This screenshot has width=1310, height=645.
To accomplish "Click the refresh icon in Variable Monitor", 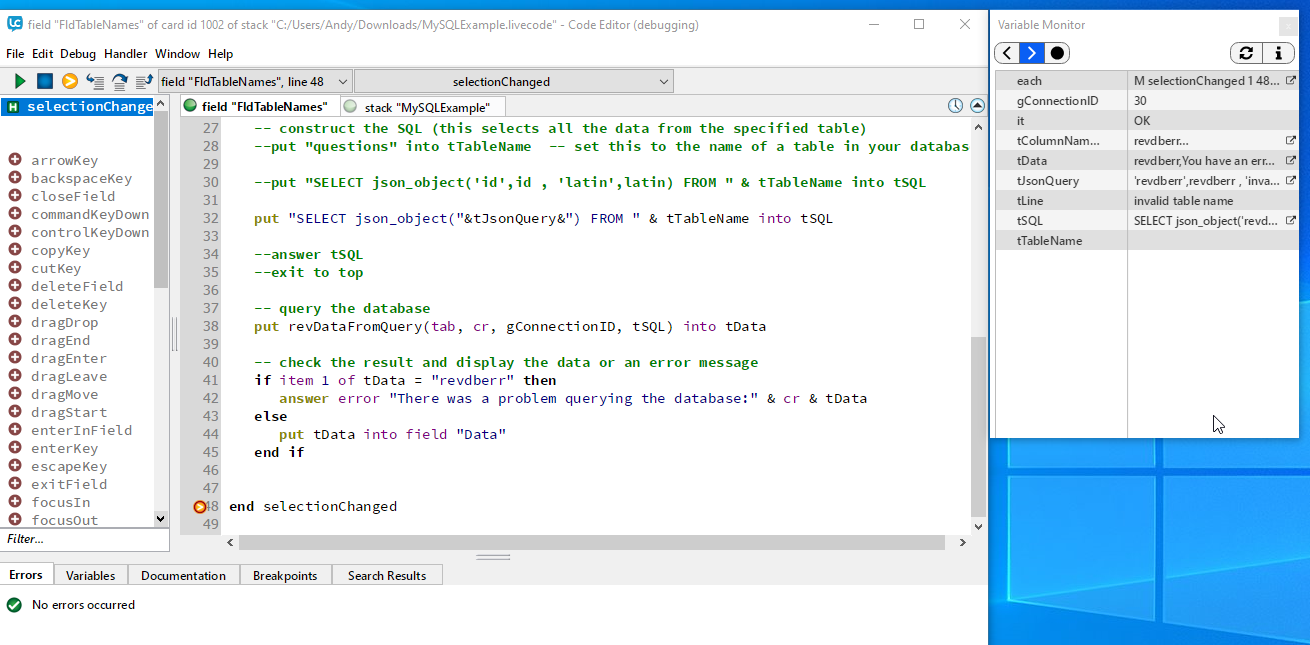I will click(x=1246, y=53).
